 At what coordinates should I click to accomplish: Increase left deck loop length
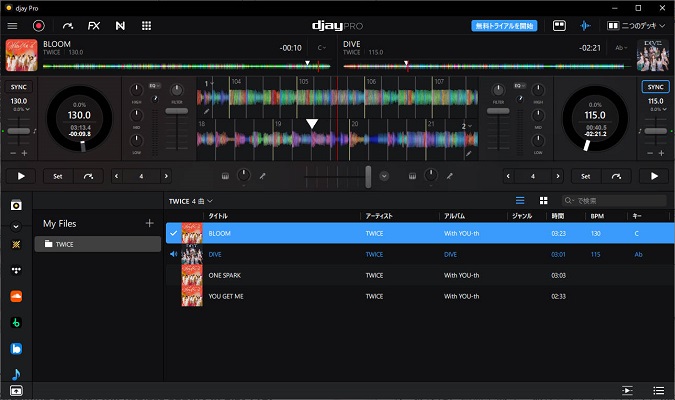tap(166, 176)
